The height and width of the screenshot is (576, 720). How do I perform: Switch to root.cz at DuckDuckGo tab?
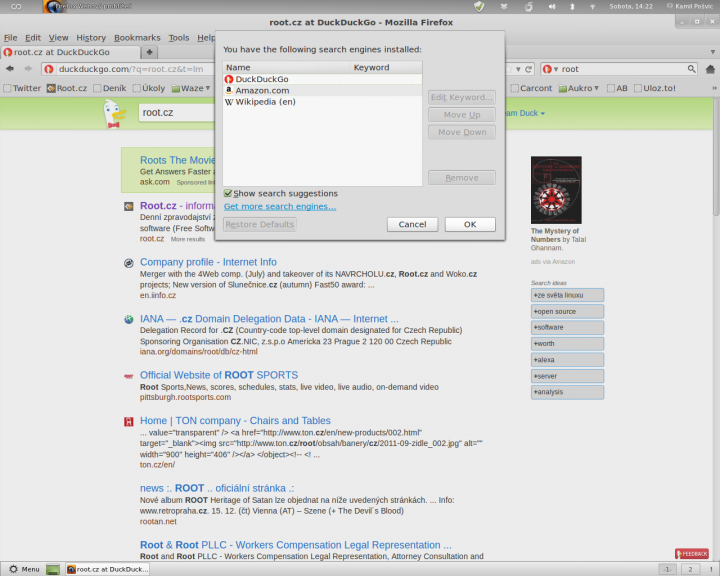pyautogui.click(x=70, y=52)
